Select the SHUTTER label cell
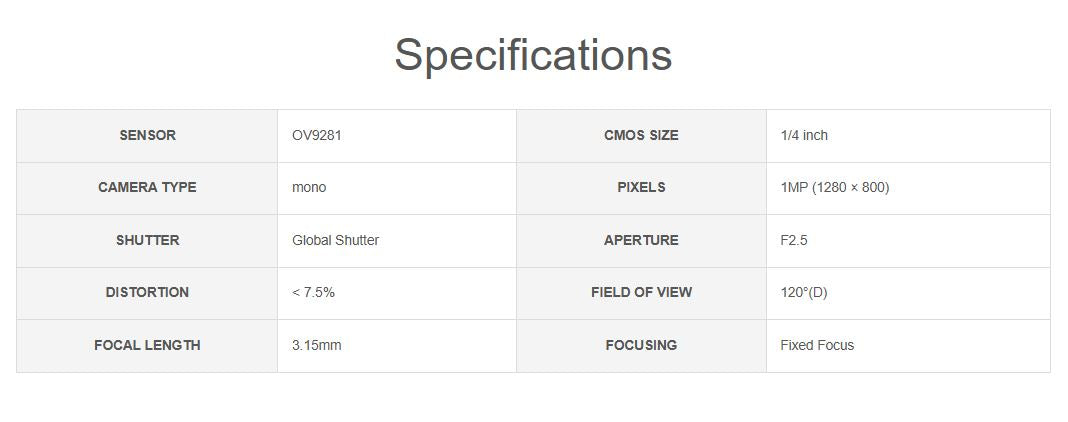 click(x=147, y=240)
